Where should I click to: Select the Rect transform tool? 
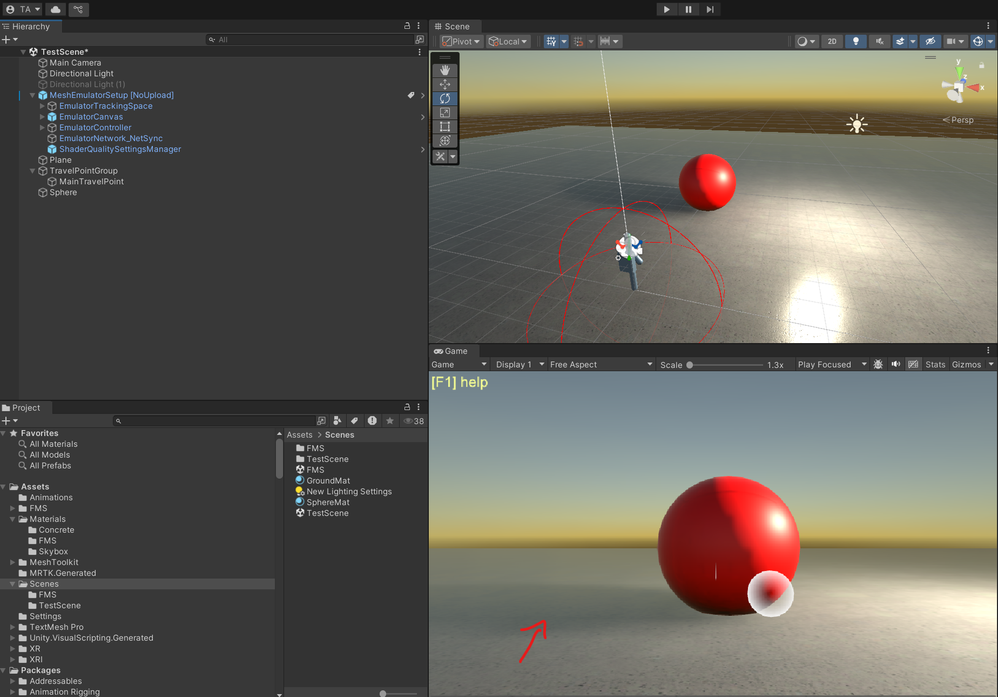445,127
